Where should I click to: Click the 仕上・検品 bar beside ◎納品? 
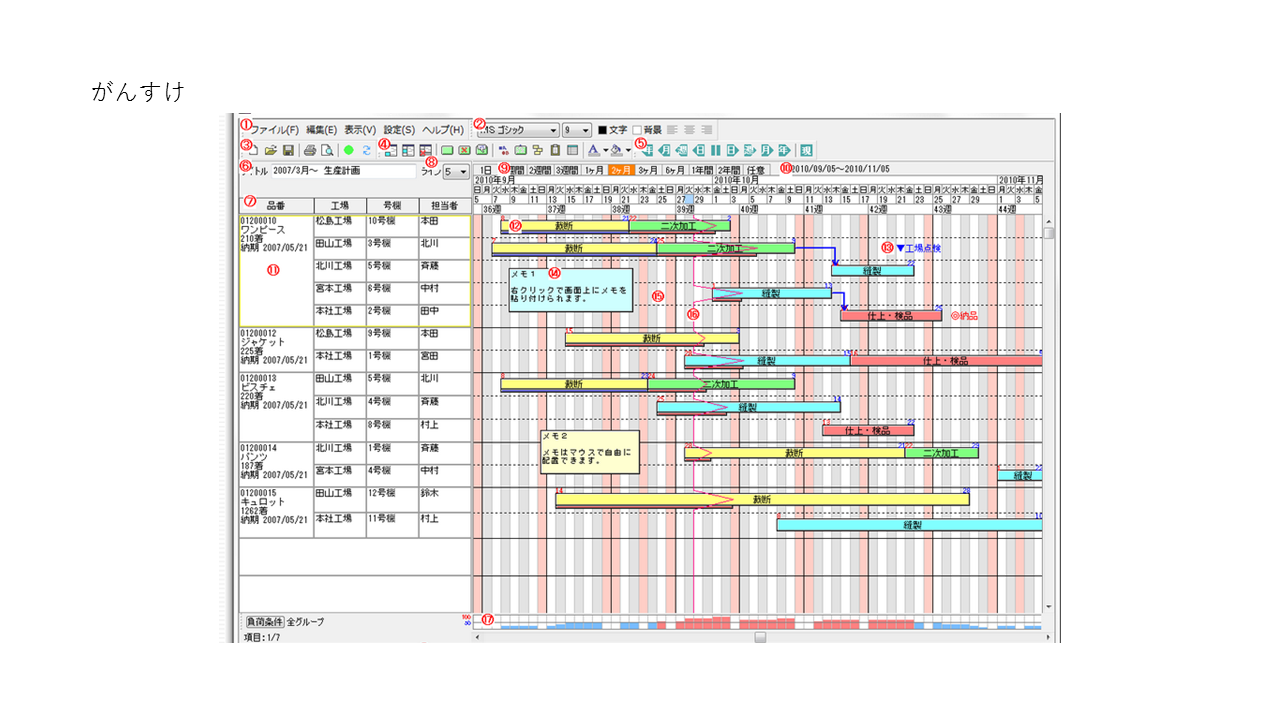point(891,315)
